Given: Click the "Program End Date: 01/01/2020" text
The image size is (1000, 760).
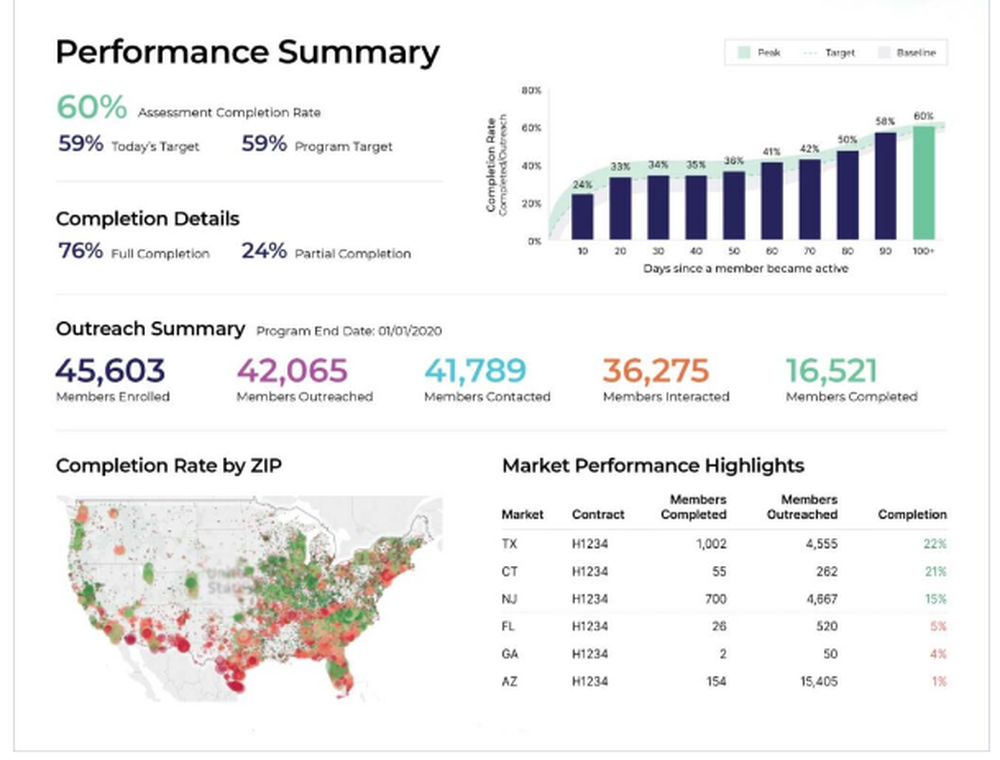Looking at the screenshot, I should 349,331.
